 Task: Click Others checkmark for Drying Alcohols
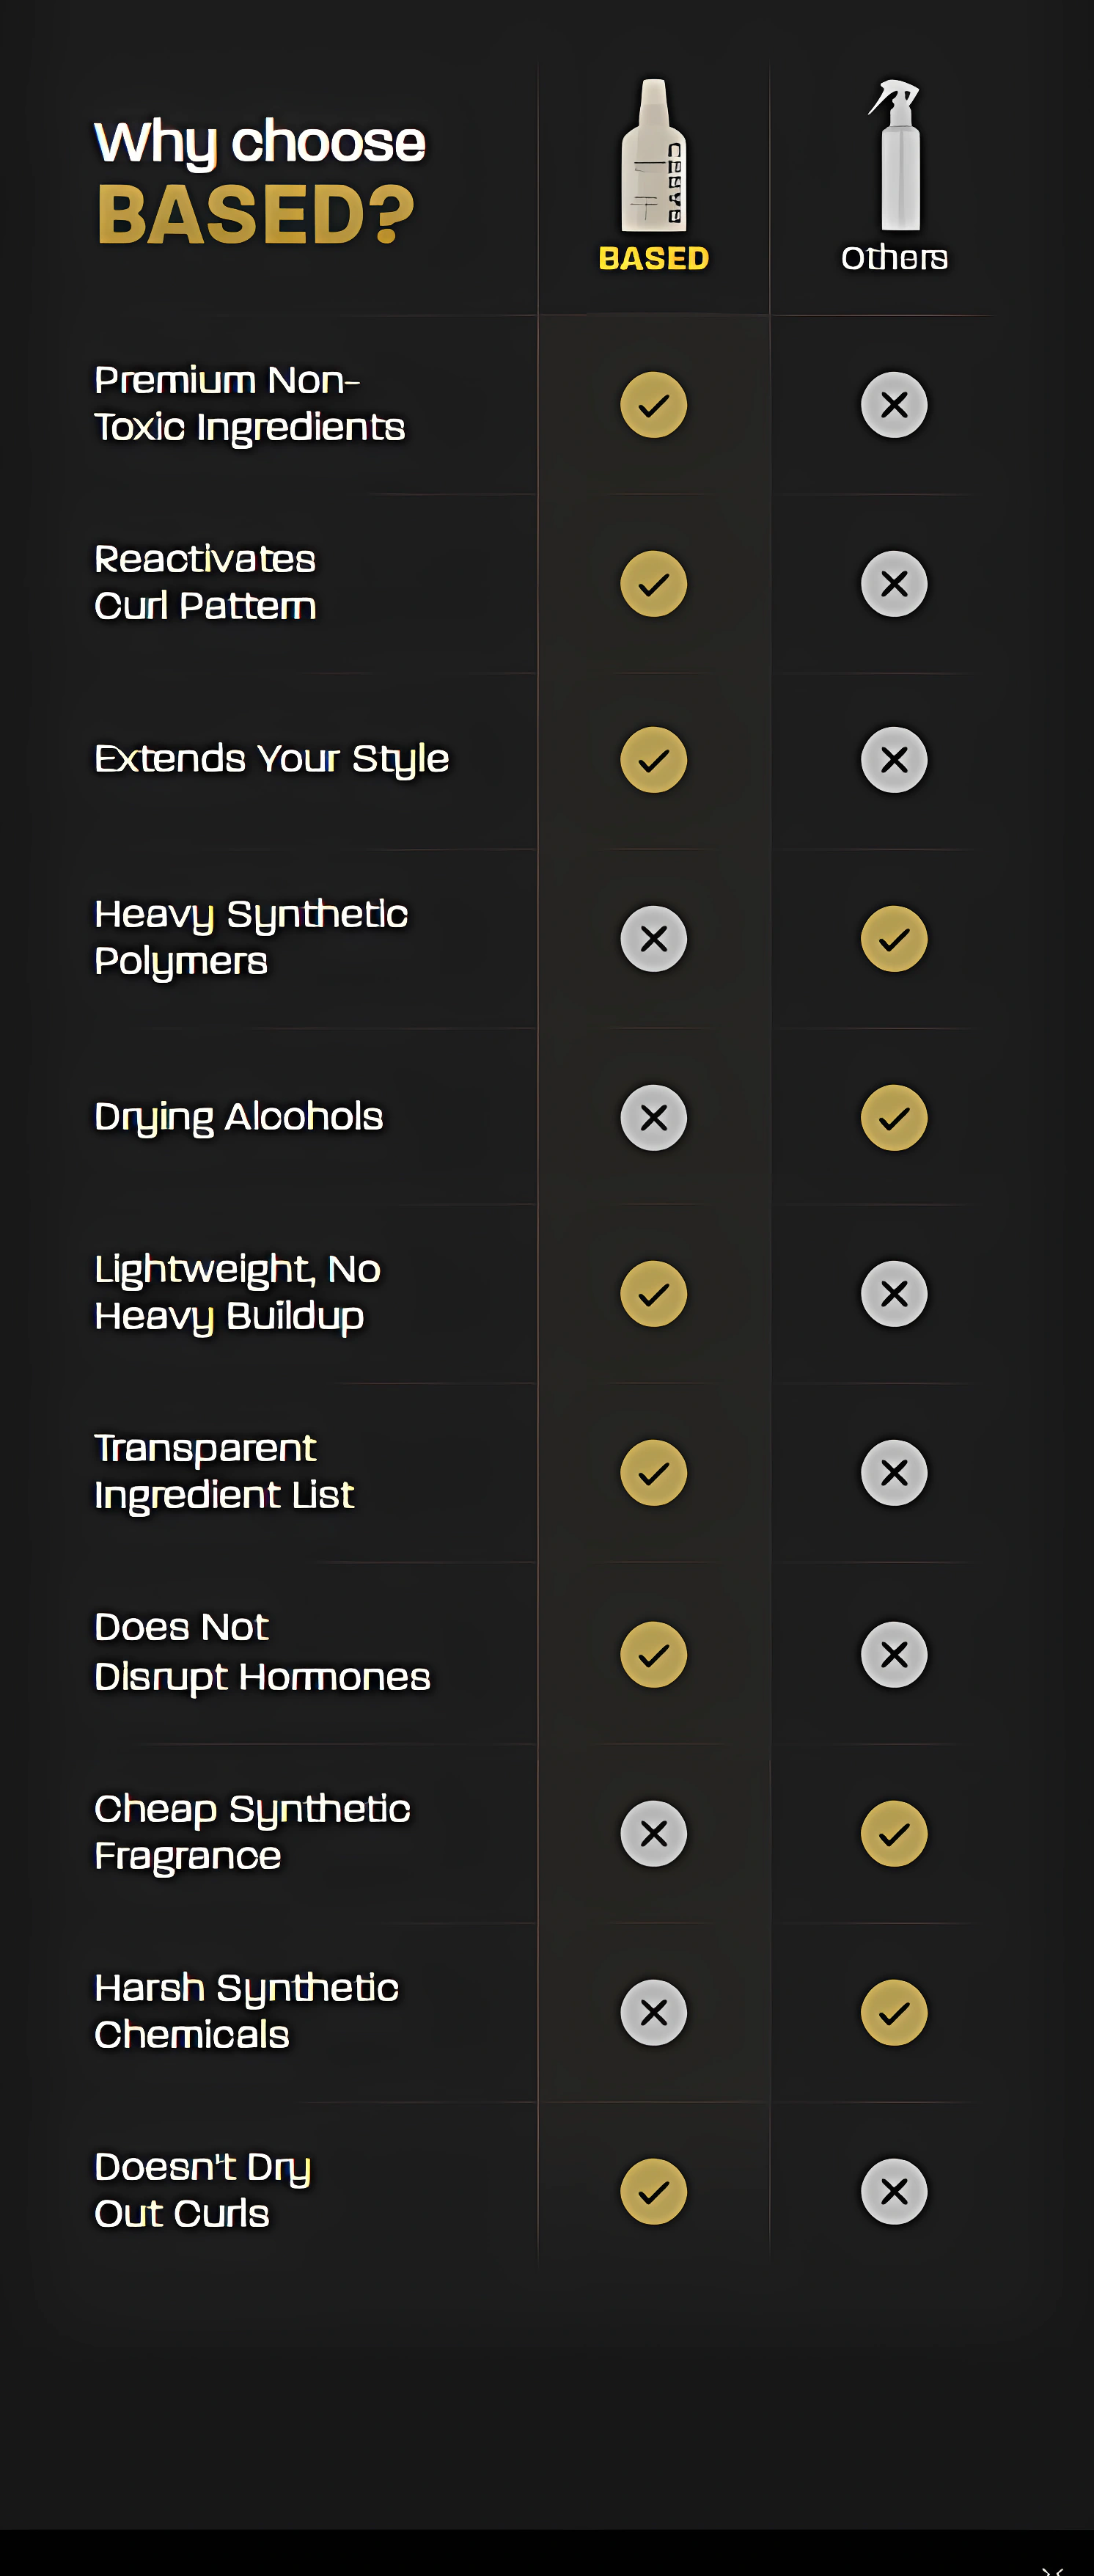[894, 1118]
